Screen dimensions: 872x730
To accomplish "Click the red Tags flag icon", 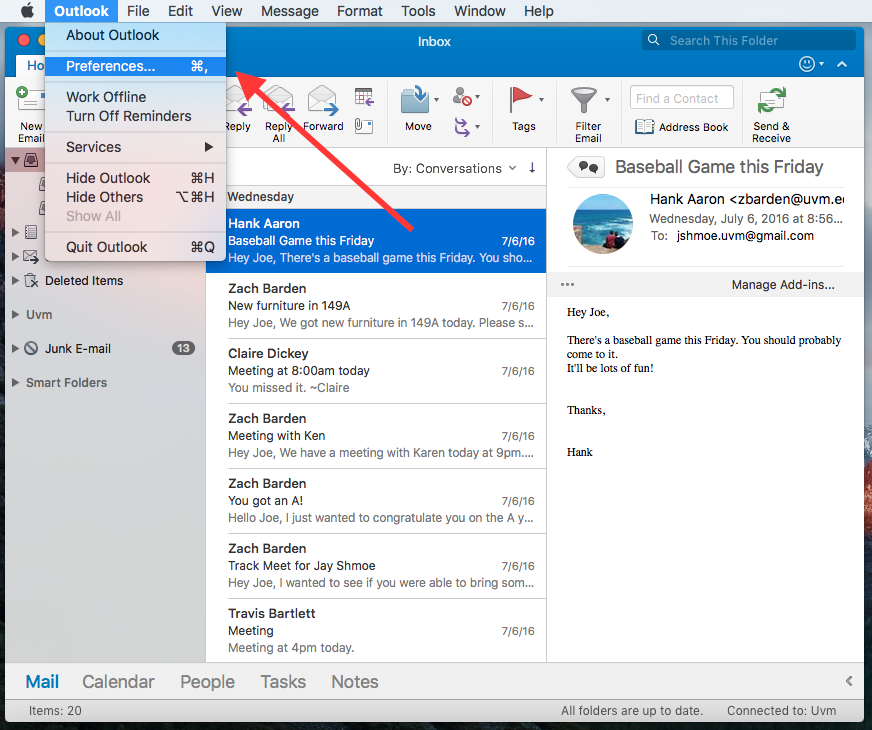I will (521, 100).
